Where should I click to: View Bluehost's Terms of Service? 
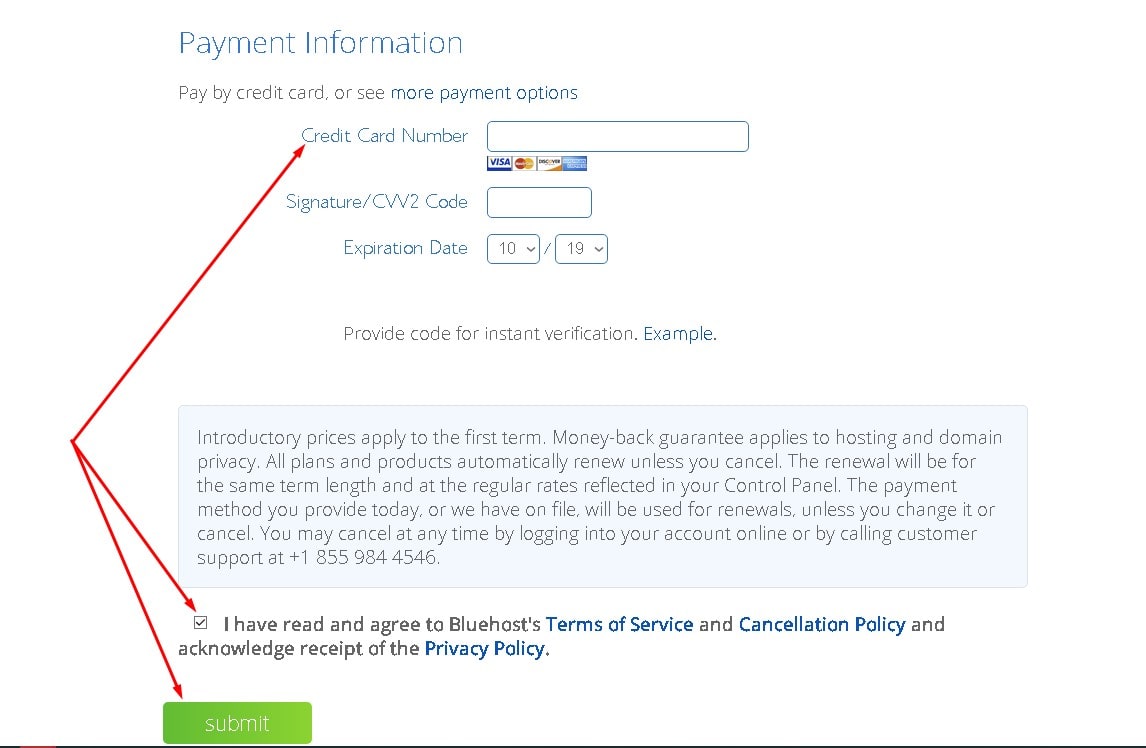(620, 623)
